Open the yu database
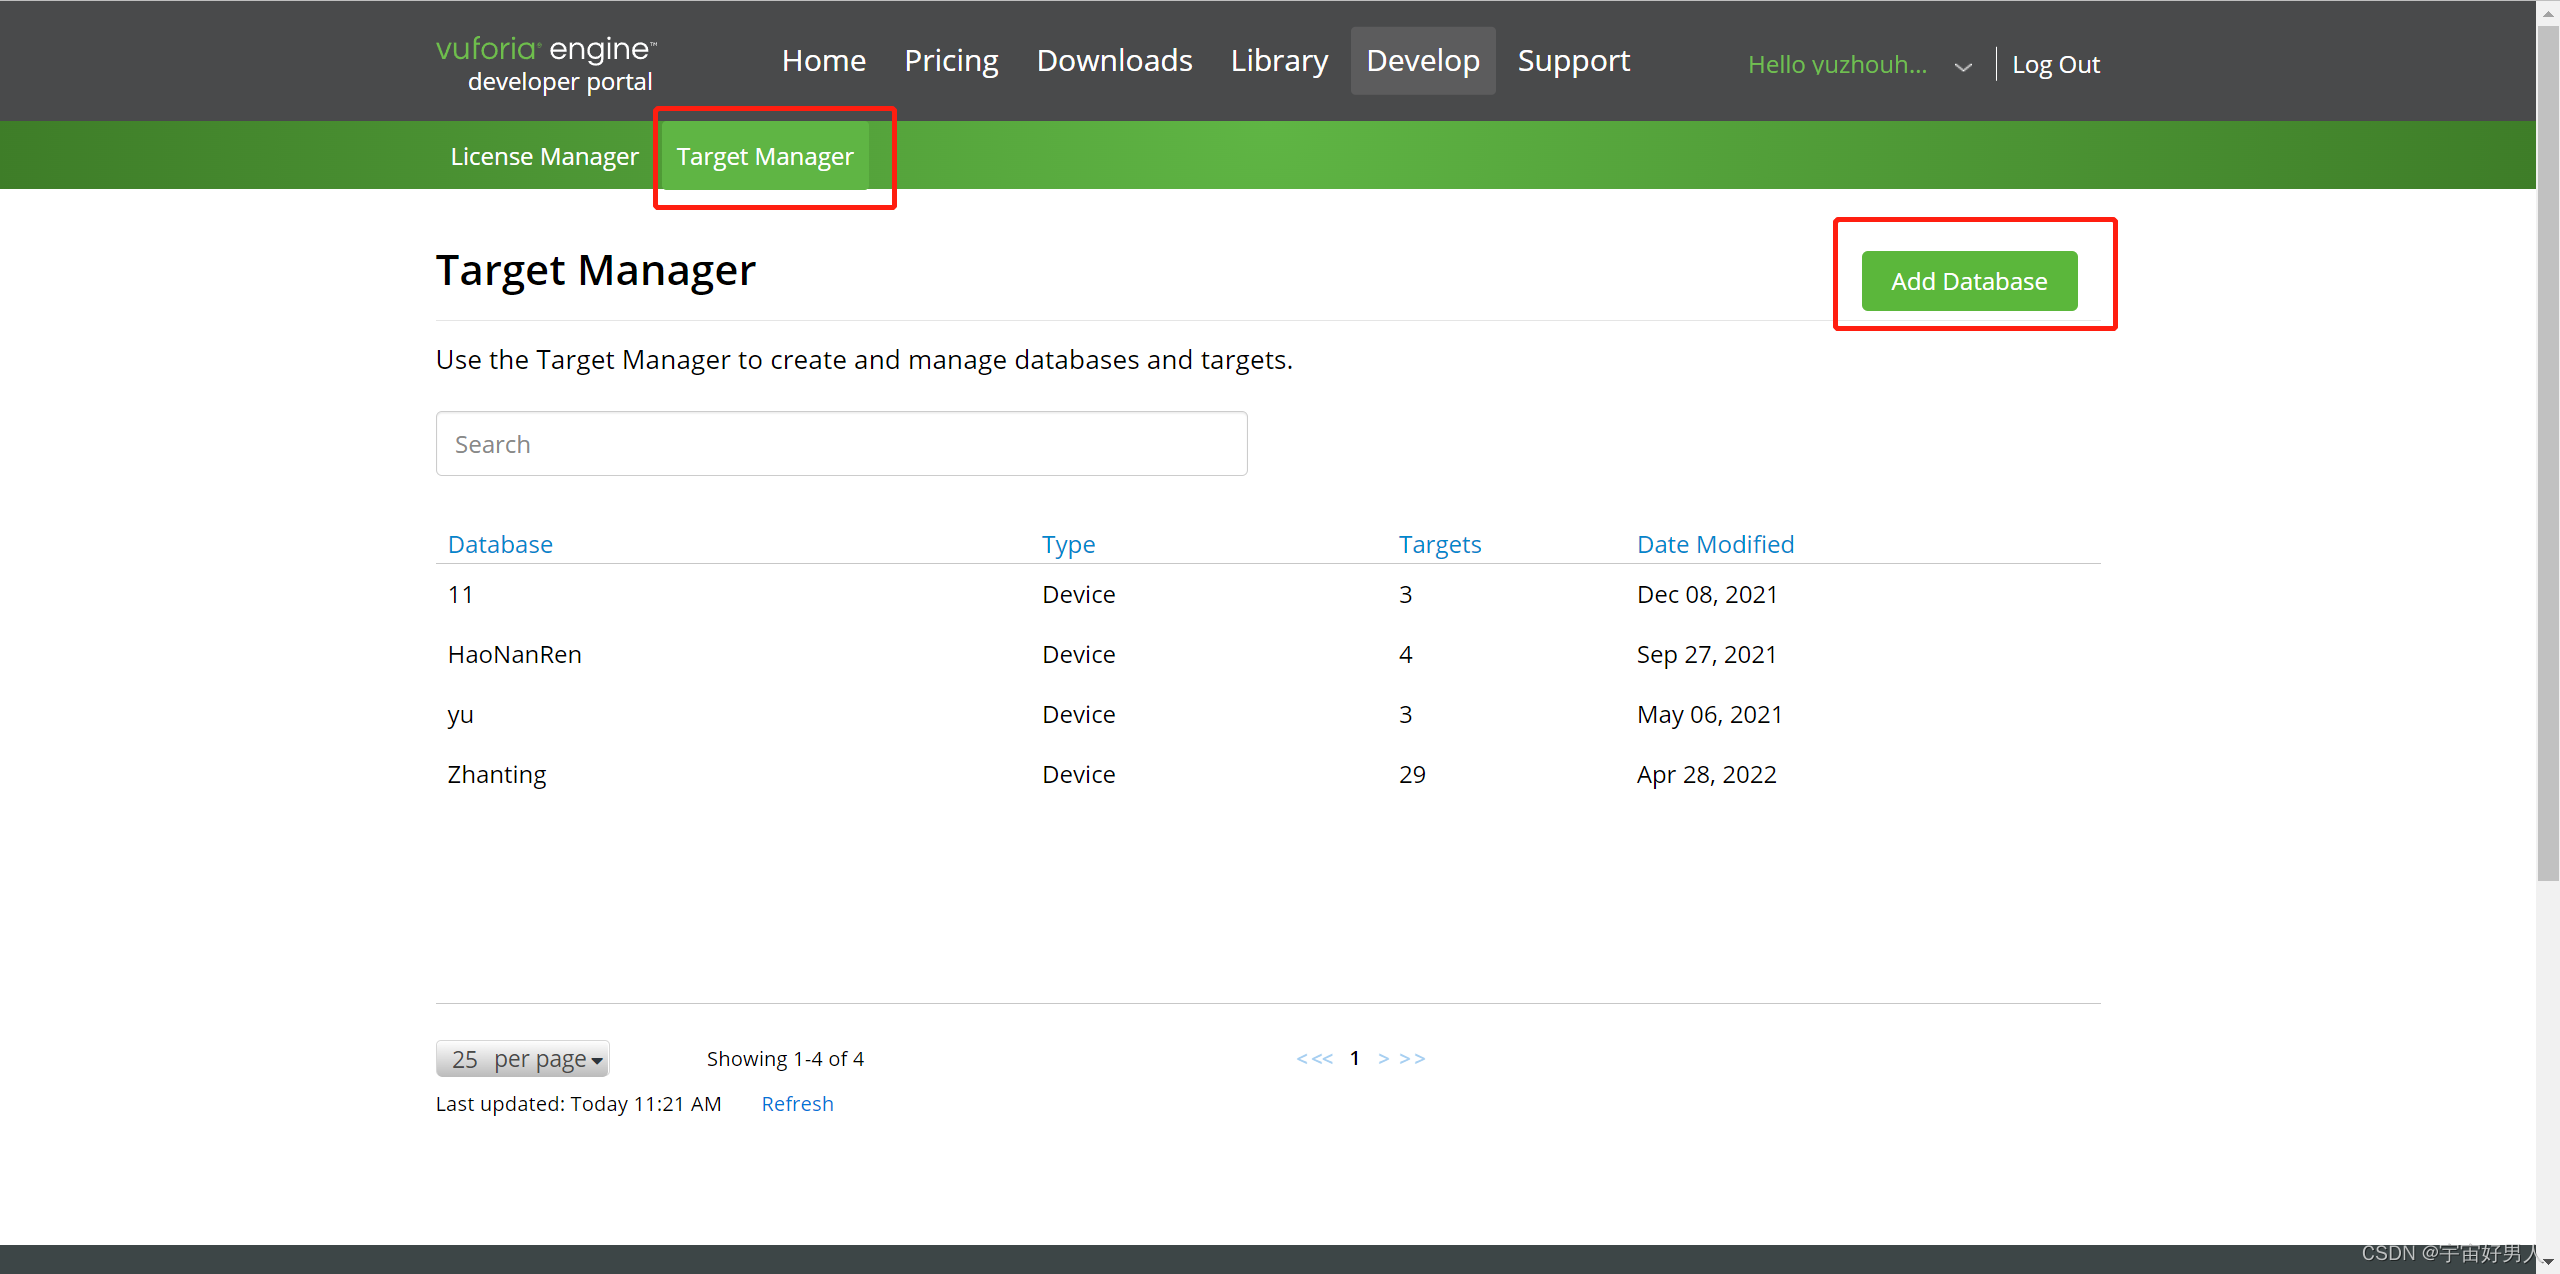 tap(462, 714)
